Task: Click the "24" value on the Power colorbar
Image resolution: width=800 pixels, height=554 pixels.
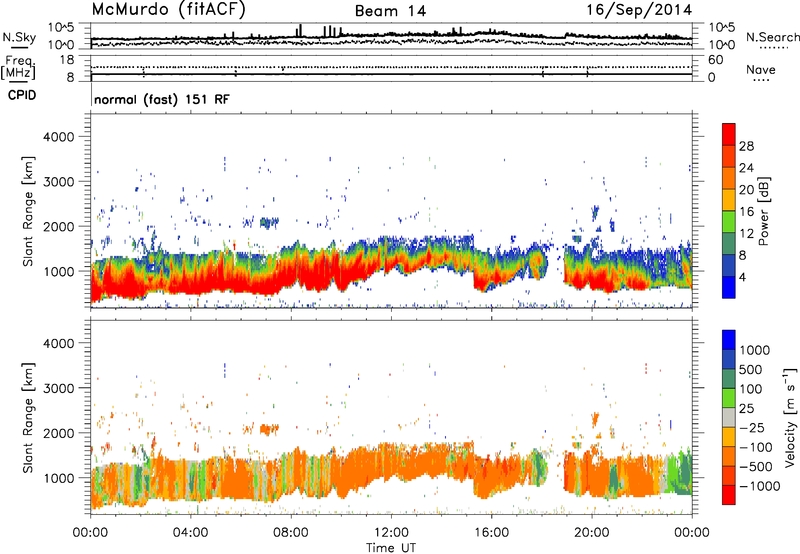Action: tap(746, 168)
